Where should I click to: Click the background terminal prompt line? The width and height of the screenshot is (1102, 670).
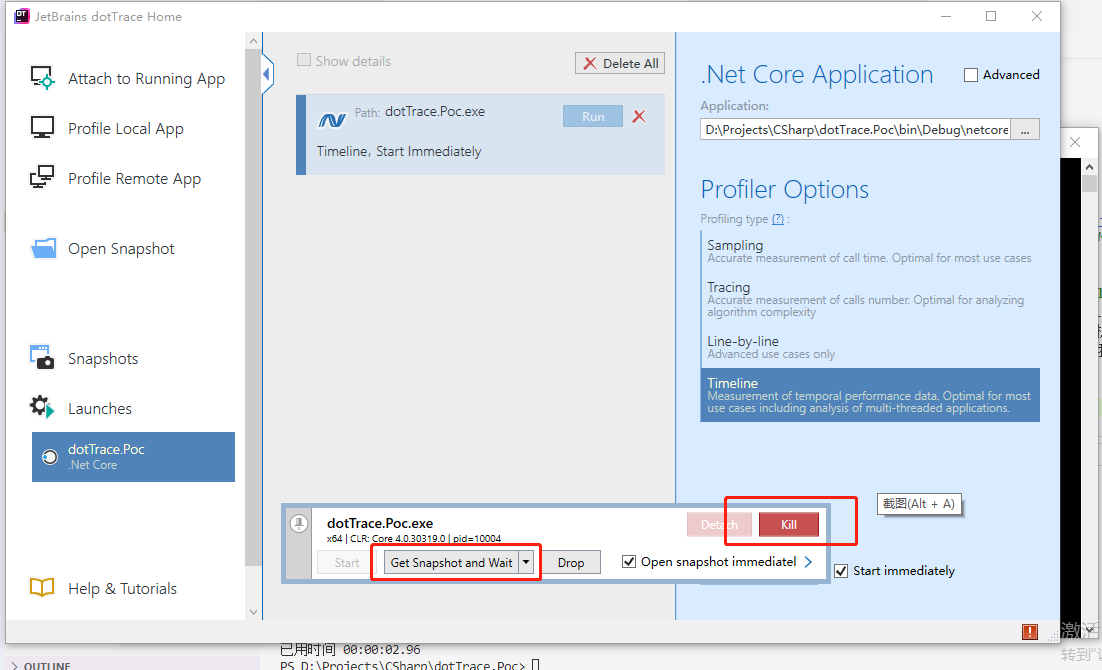[x=410, y=664]
